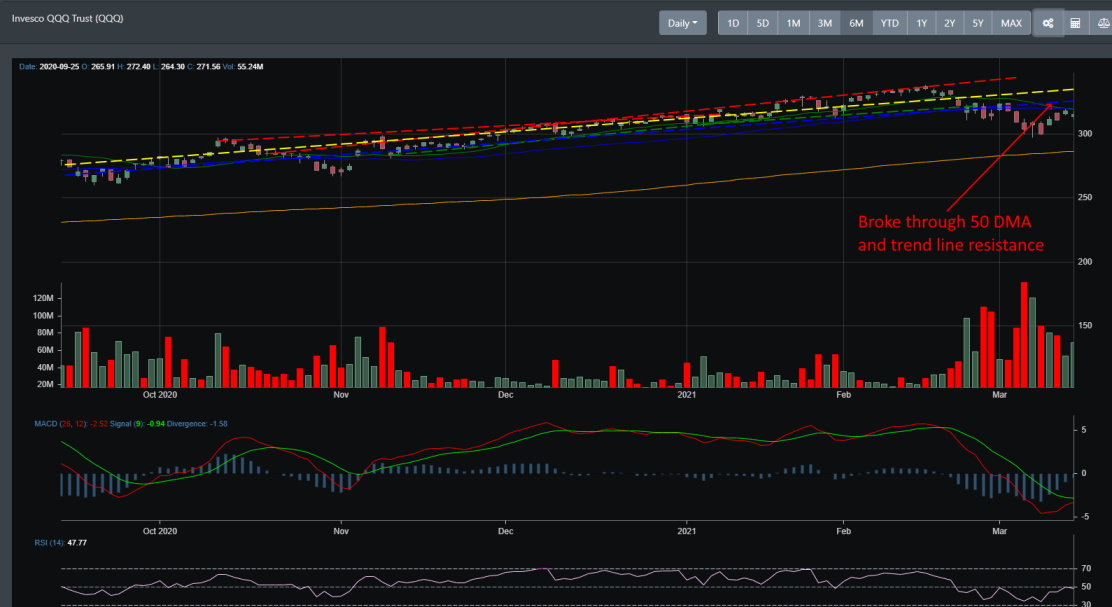Choose the 6M range button
The height and width of the screenshot is (607, 1112).
pos(857,23)
